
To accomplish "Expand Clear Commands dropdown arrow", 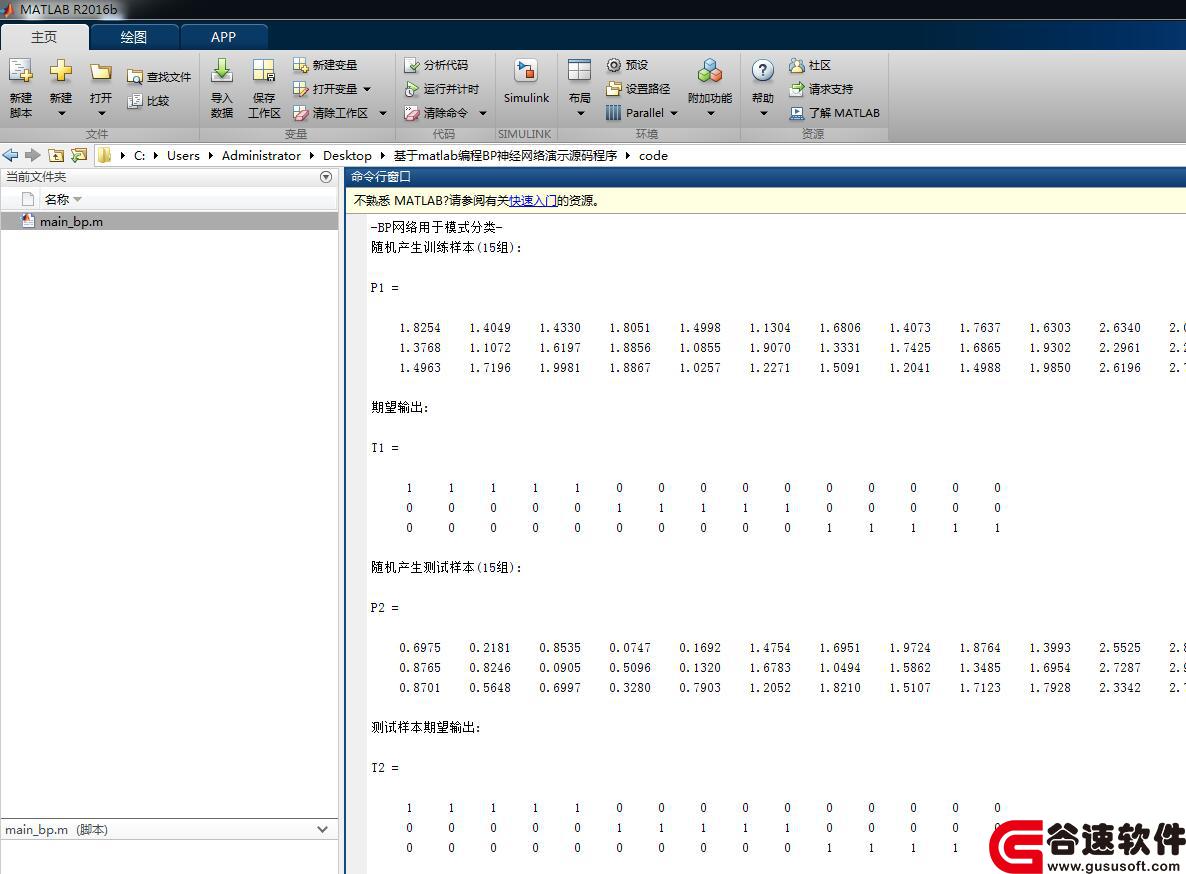I will [x=483, y=113].
